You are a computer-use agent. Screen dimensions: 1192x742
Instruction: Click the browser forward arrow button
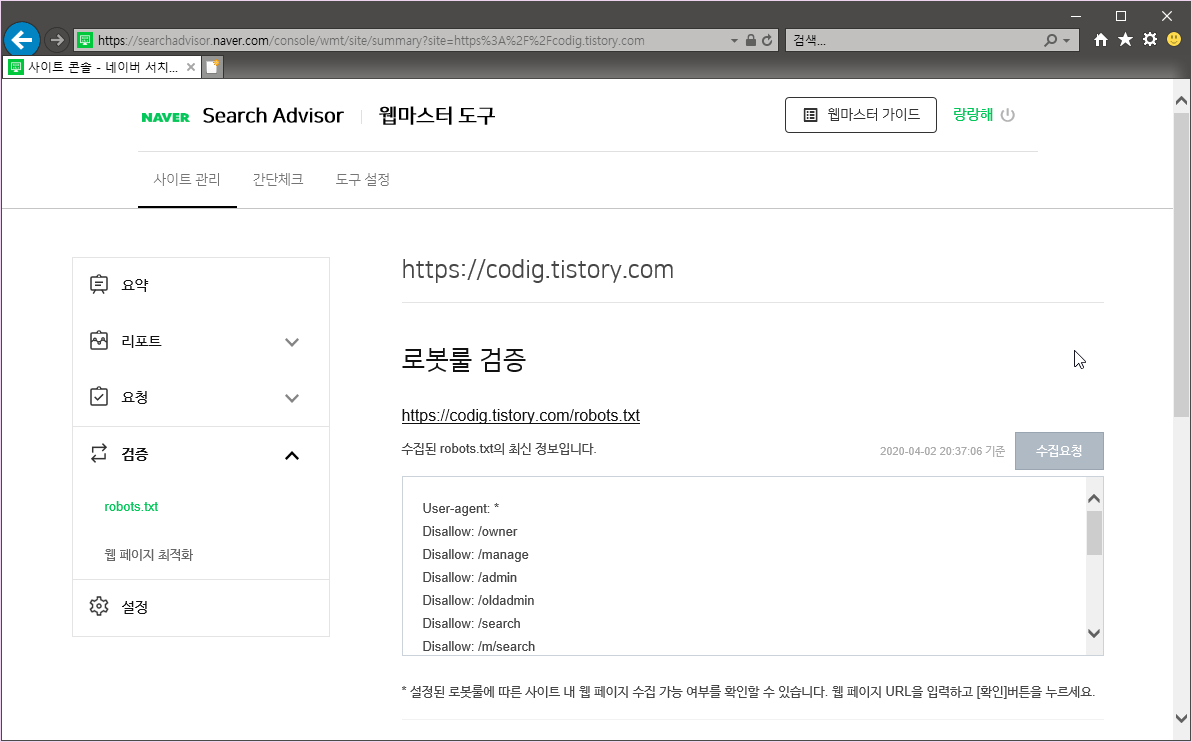tap(56, 40)
